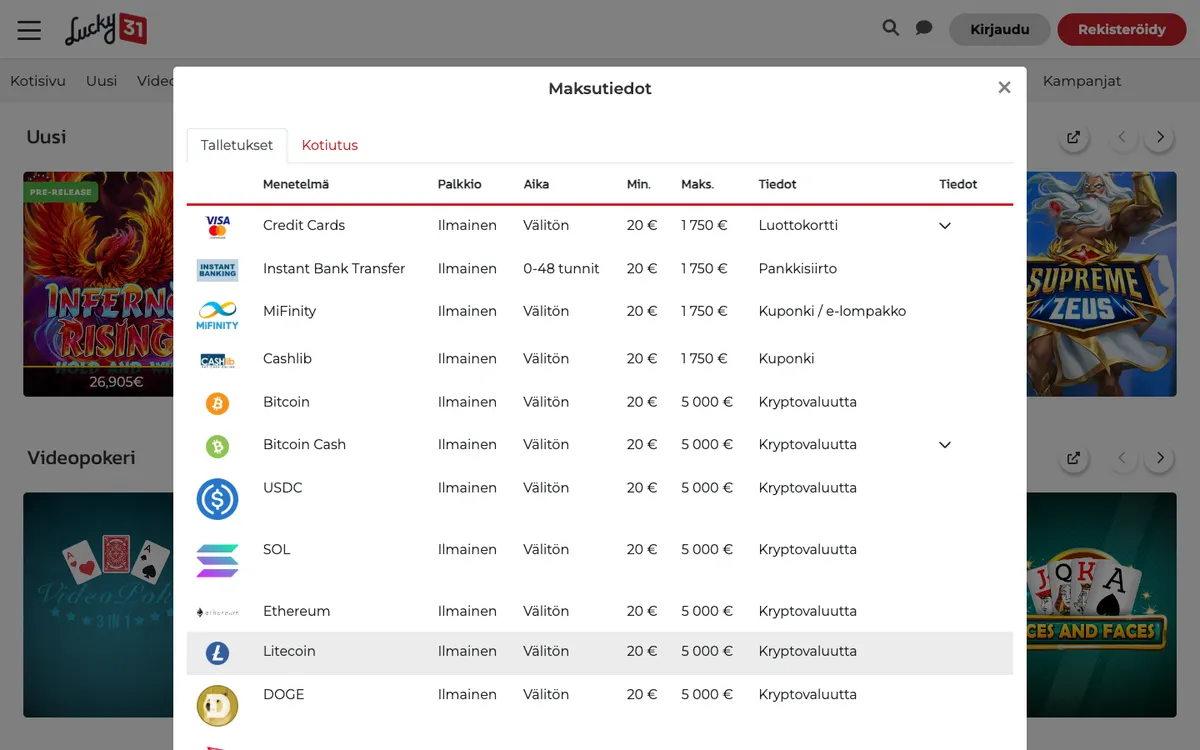The width and height of the screenshot is (1200, 750).
Task: Click the Litecoin logo icon
Action: pyautogui.click(x=217, y=653)
